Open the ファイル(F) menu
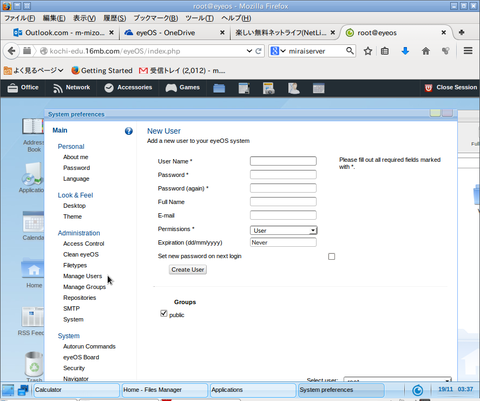The width and height of the screenshot is (480, 401). tap(19, 18)
